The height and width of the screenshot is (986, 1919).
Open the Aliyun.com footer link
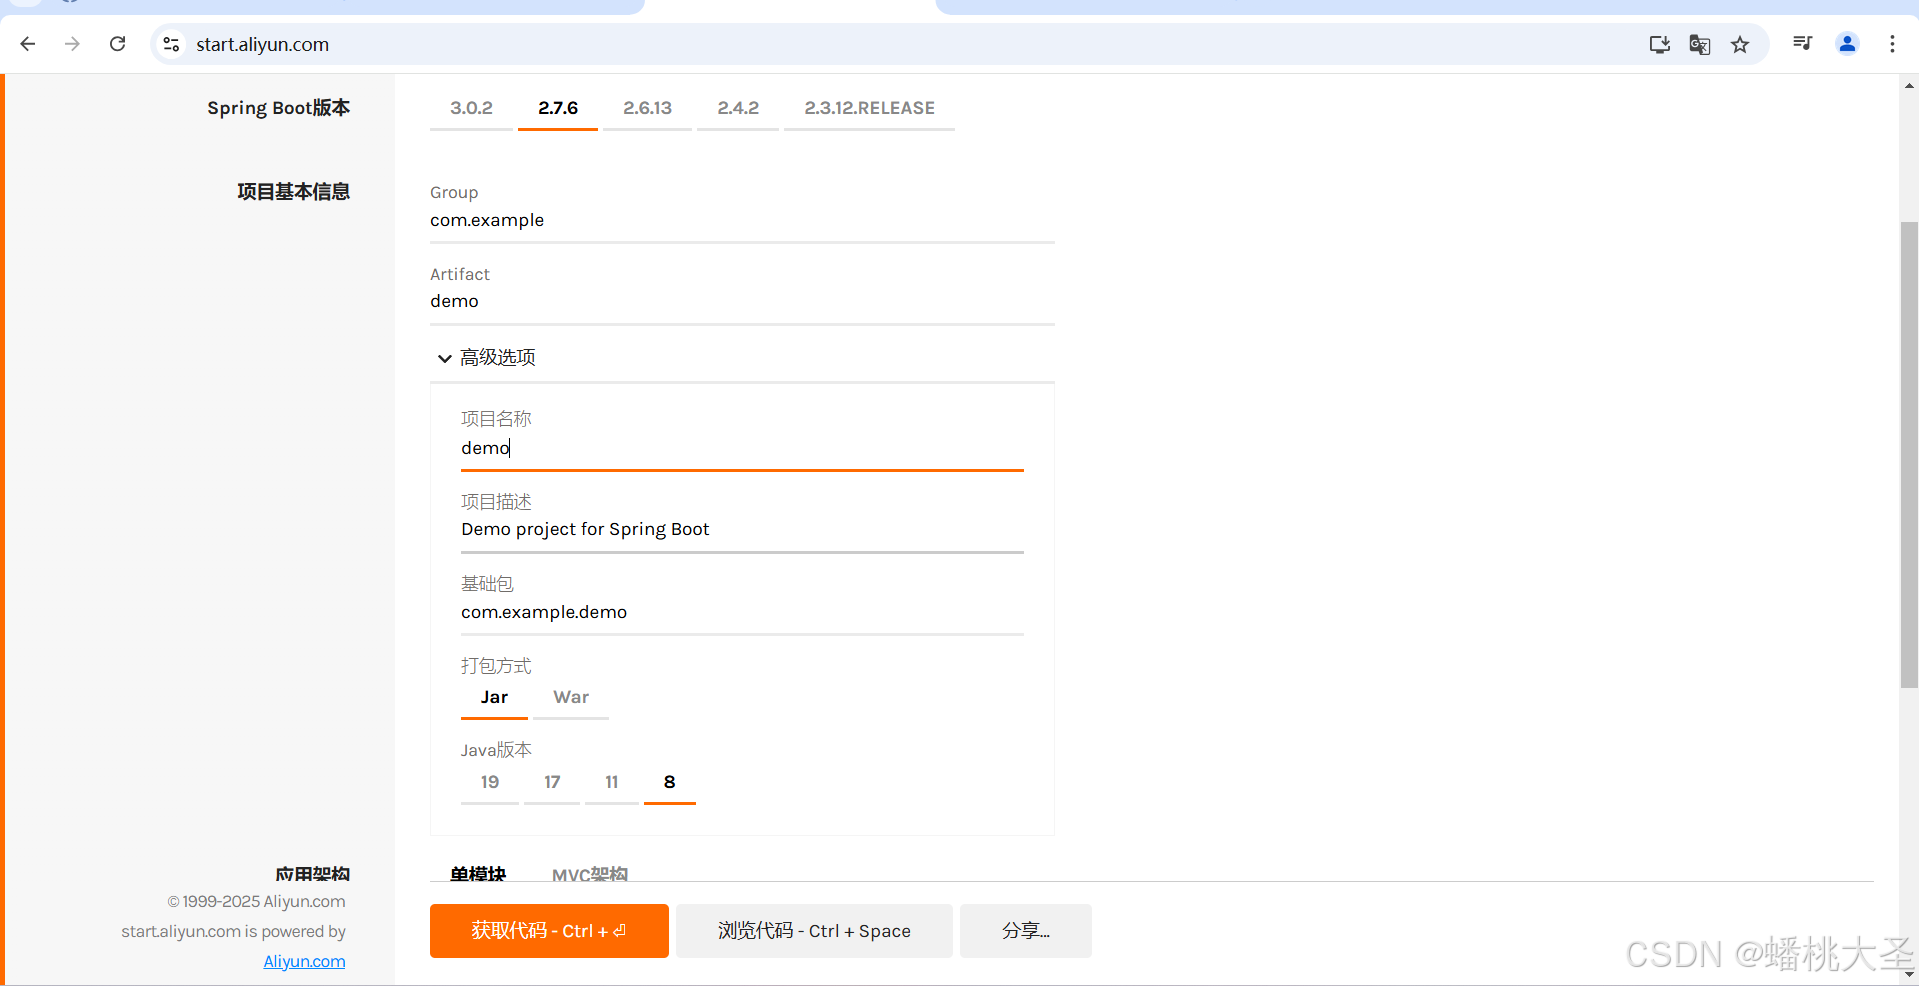304,961
